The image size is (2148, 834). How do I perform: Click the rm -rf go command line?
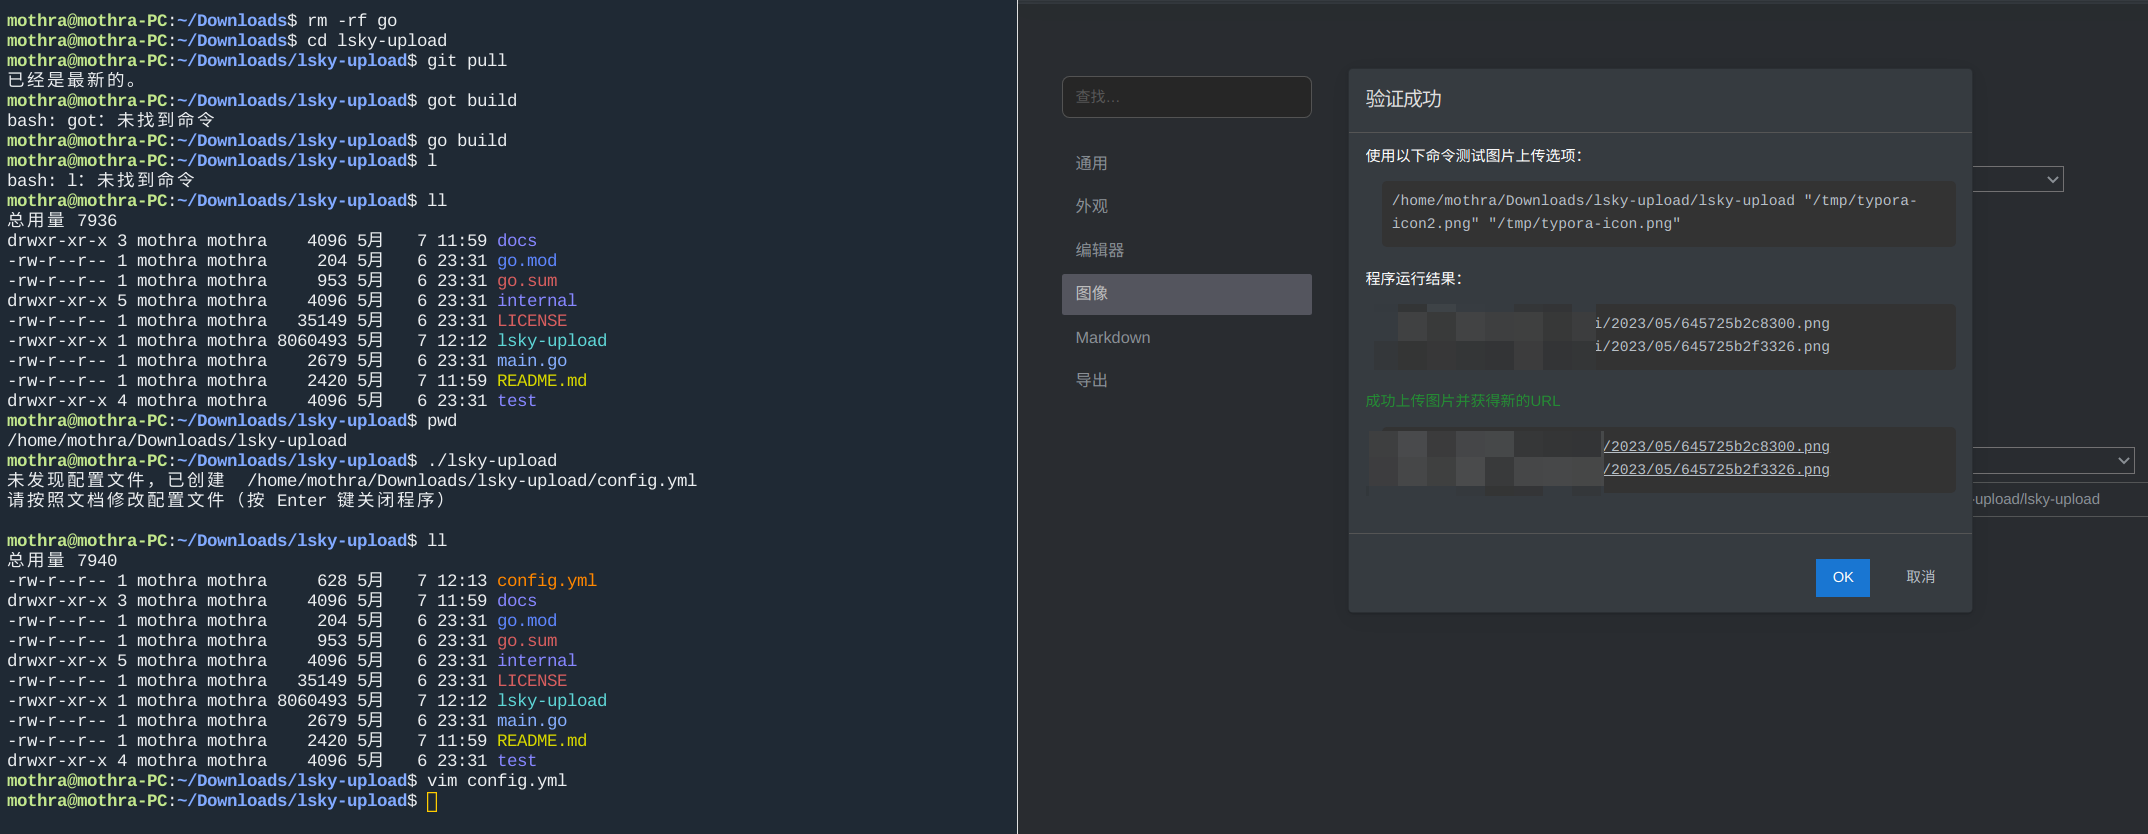[x=352, y=20]
